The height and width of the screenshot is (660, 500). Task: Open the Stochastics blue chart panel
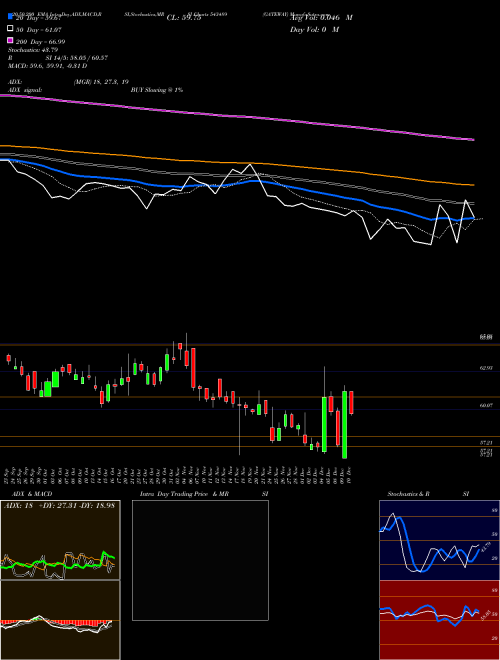[439, 540]
